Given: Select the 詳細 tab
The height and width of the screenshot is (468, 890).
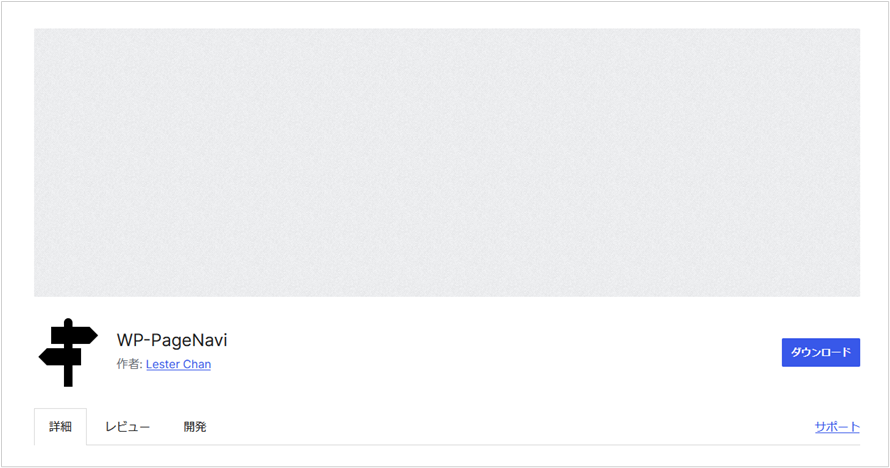Looking at the screenshot, I should 60,427.
